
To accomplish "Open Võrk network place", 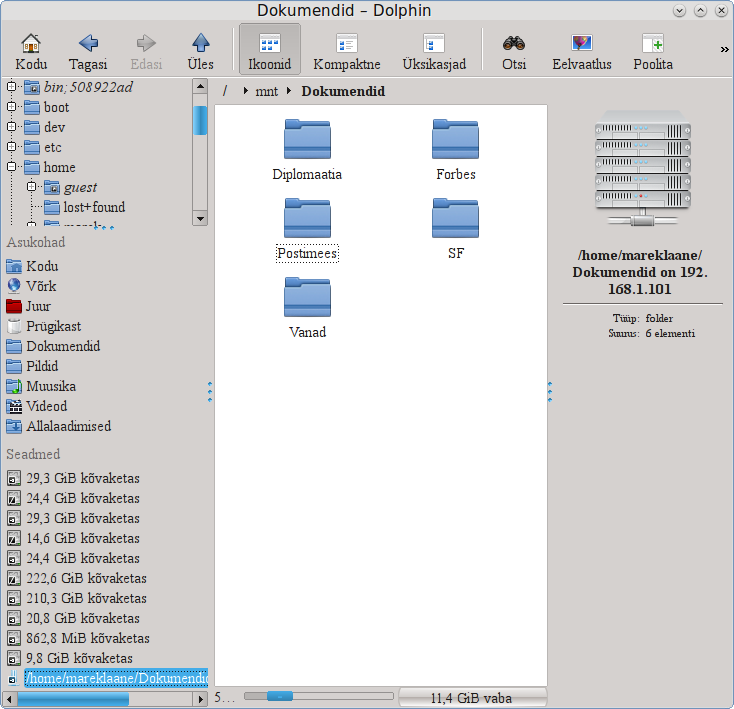I will [31, 286].
